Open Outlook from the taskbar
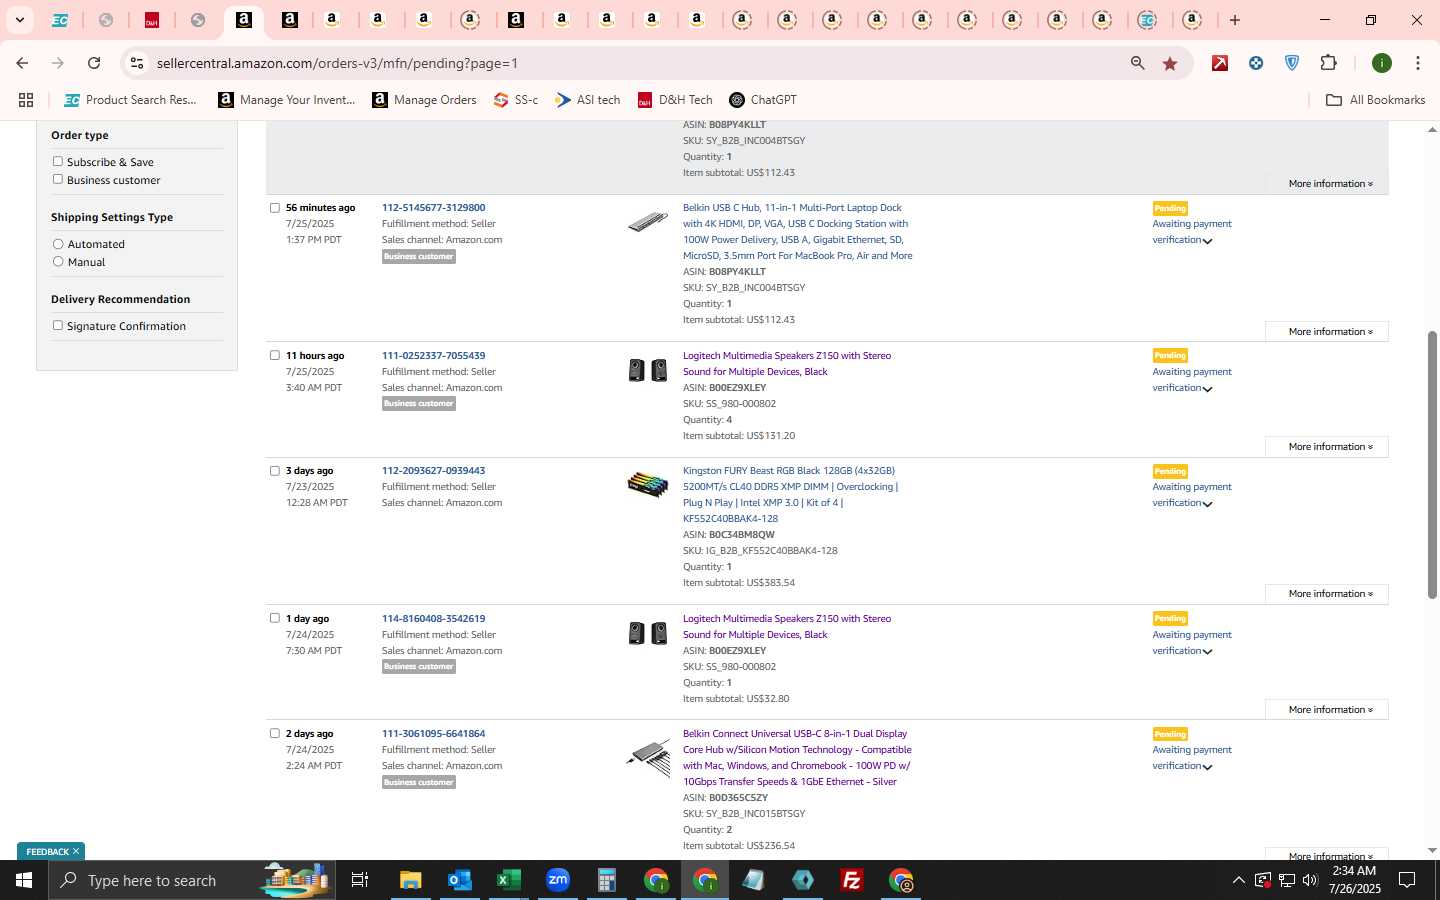The width and height of the screenshot is (1440, 900). click(460, 880)
